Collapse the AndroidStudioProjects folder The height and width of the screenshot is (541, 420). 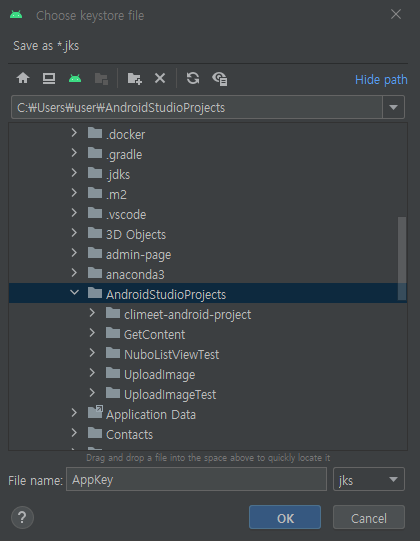[74, 293]
